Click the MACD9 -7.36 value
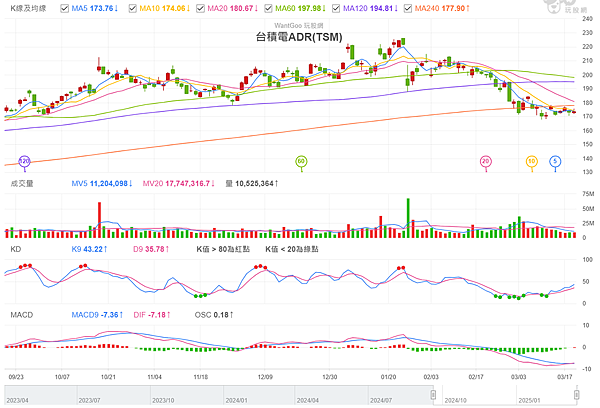This screenshot has width=600, height=408. [x=97, y=315]
